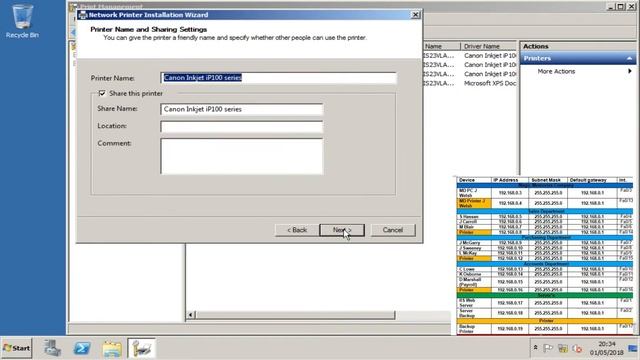Image resolution: width=640 pixels, height=360 pixels.
Task: Click the empty Location field
Action: (x=242, y=126)
